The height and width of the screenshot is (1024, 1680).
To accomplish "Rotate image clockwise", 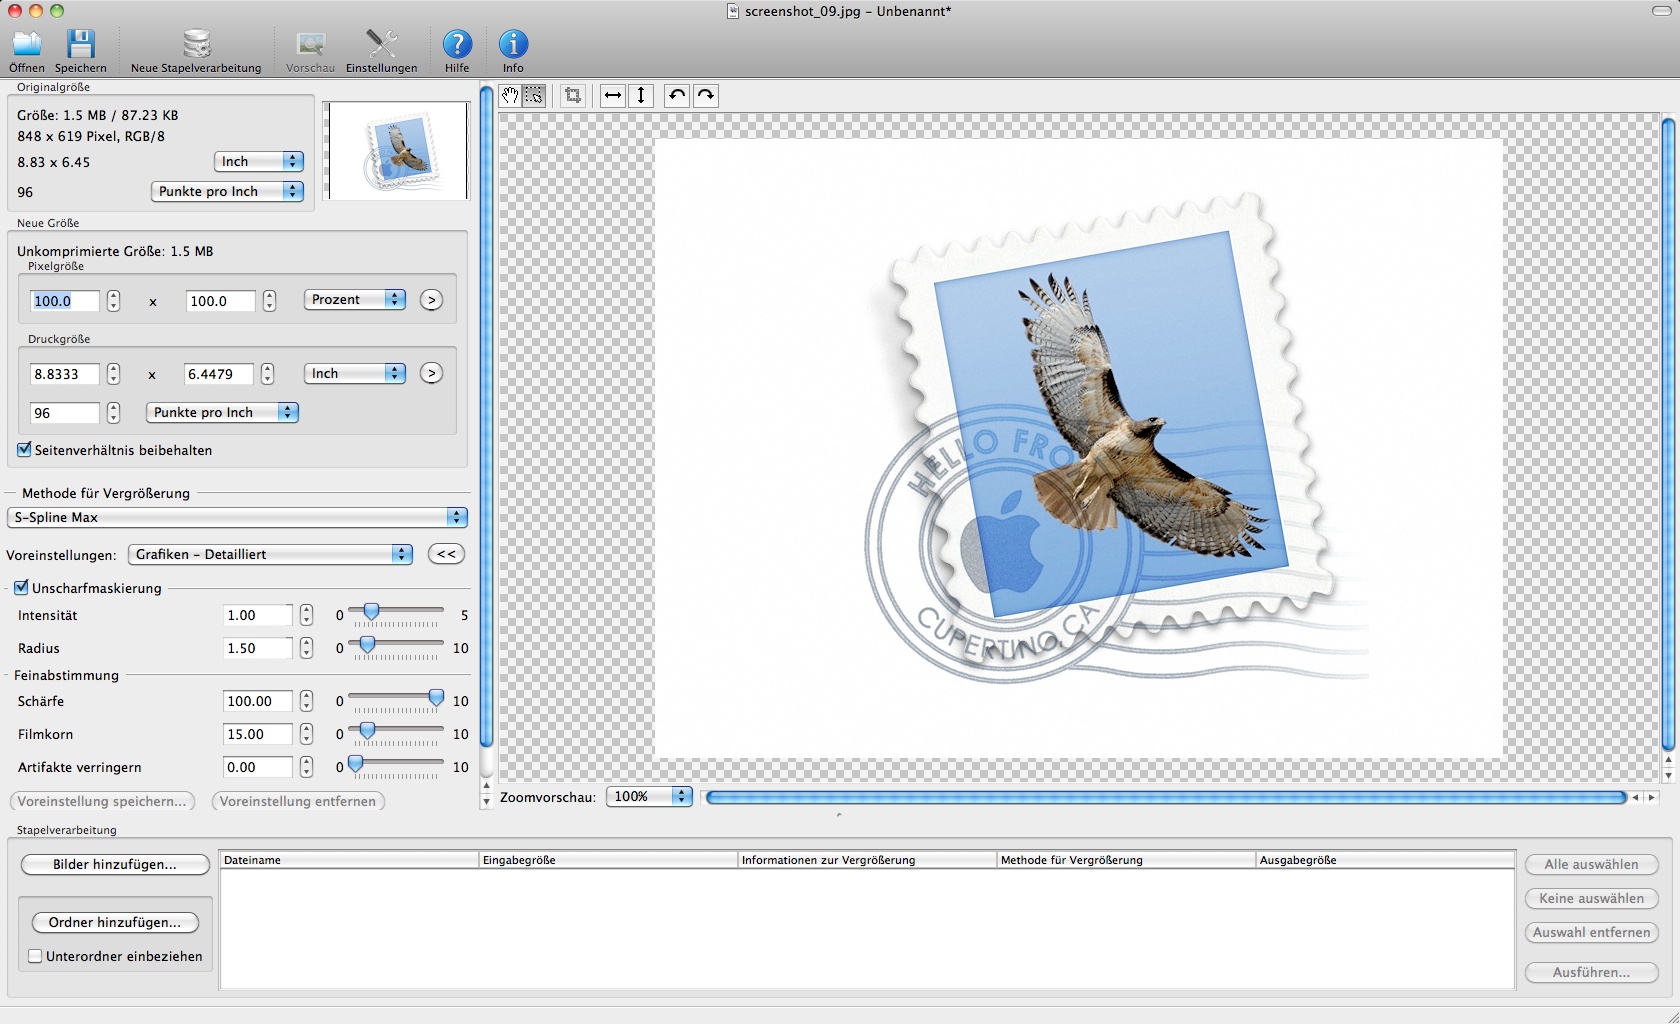I will point(706,96).
